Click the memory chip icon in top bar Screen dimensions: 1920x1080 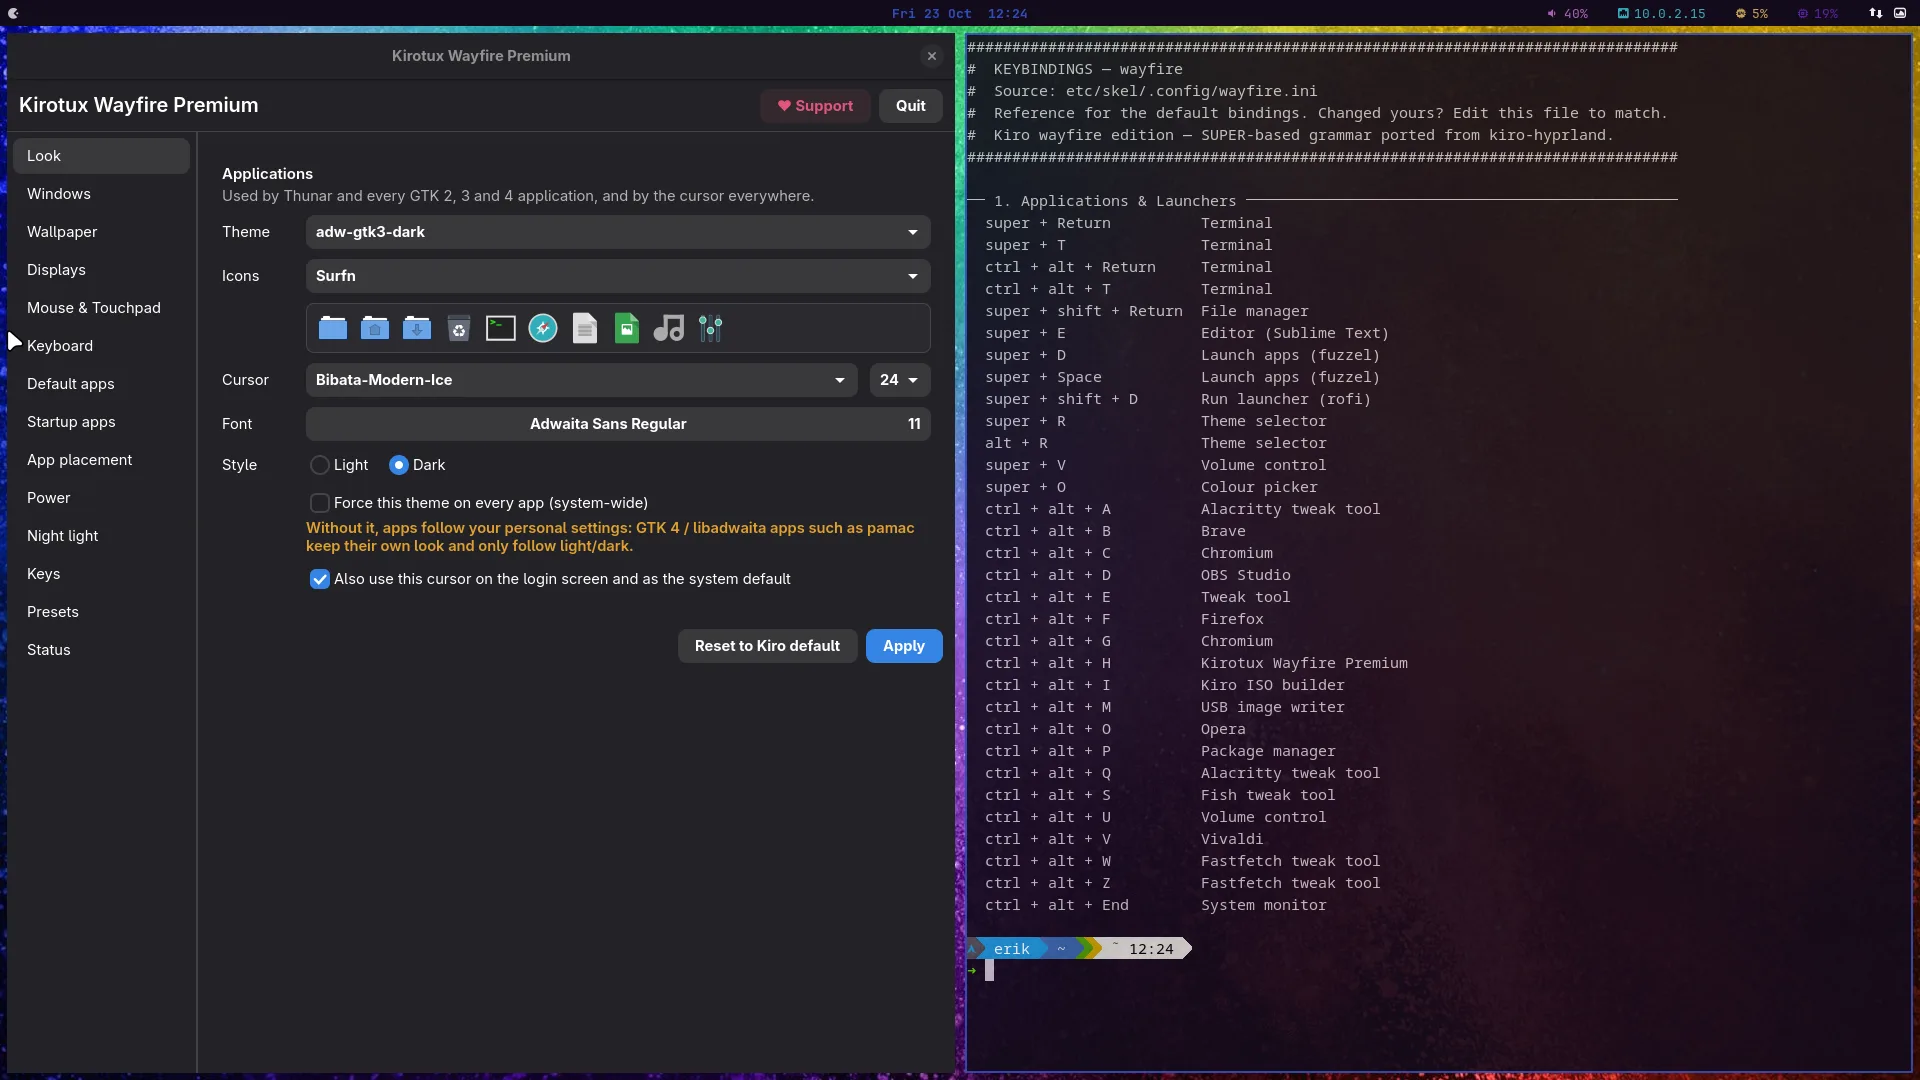click(1803, 14)
